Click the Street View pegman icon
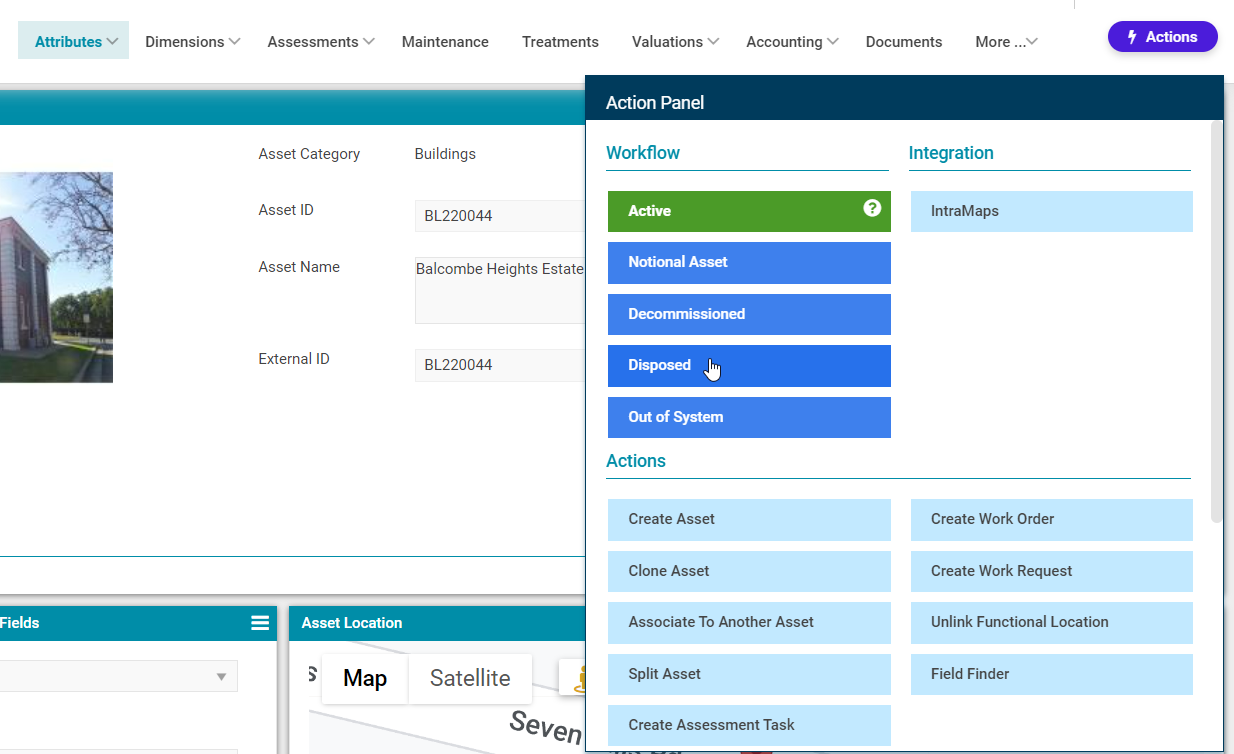Screen dimensions: 1234x754 tap(576, 679)
